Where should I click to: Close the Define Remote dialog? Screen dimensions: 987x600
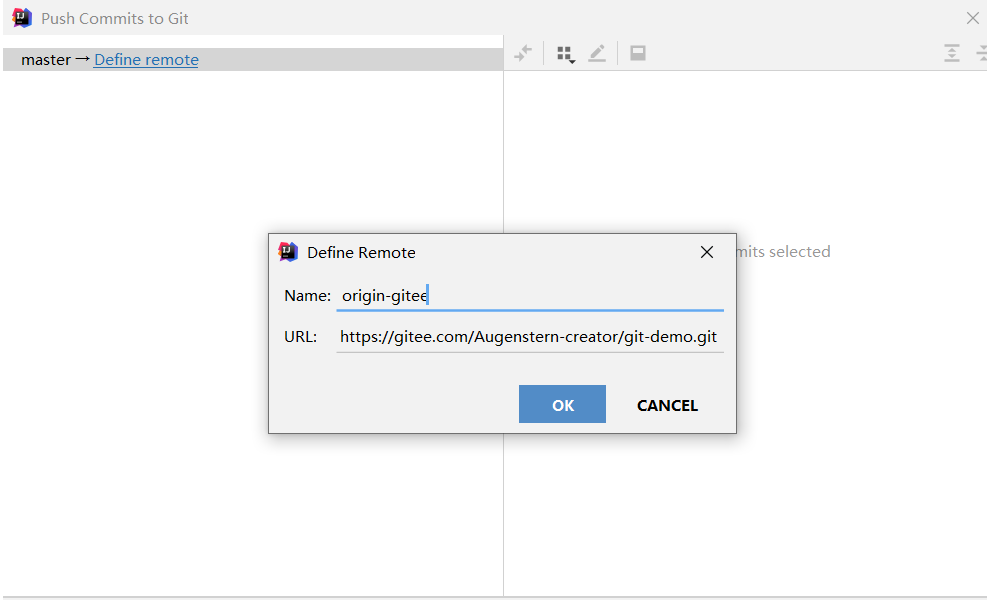(x=707, y=252)
